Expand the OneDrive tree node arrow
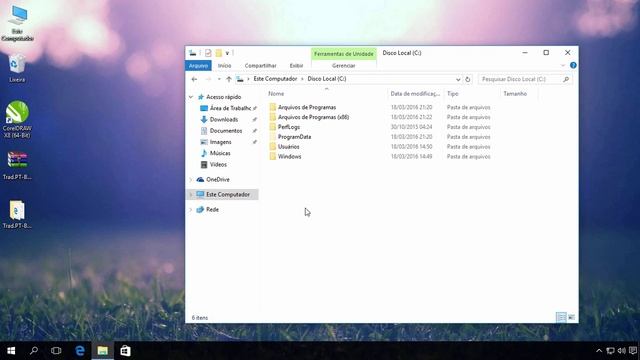 [x=191, y=180]
